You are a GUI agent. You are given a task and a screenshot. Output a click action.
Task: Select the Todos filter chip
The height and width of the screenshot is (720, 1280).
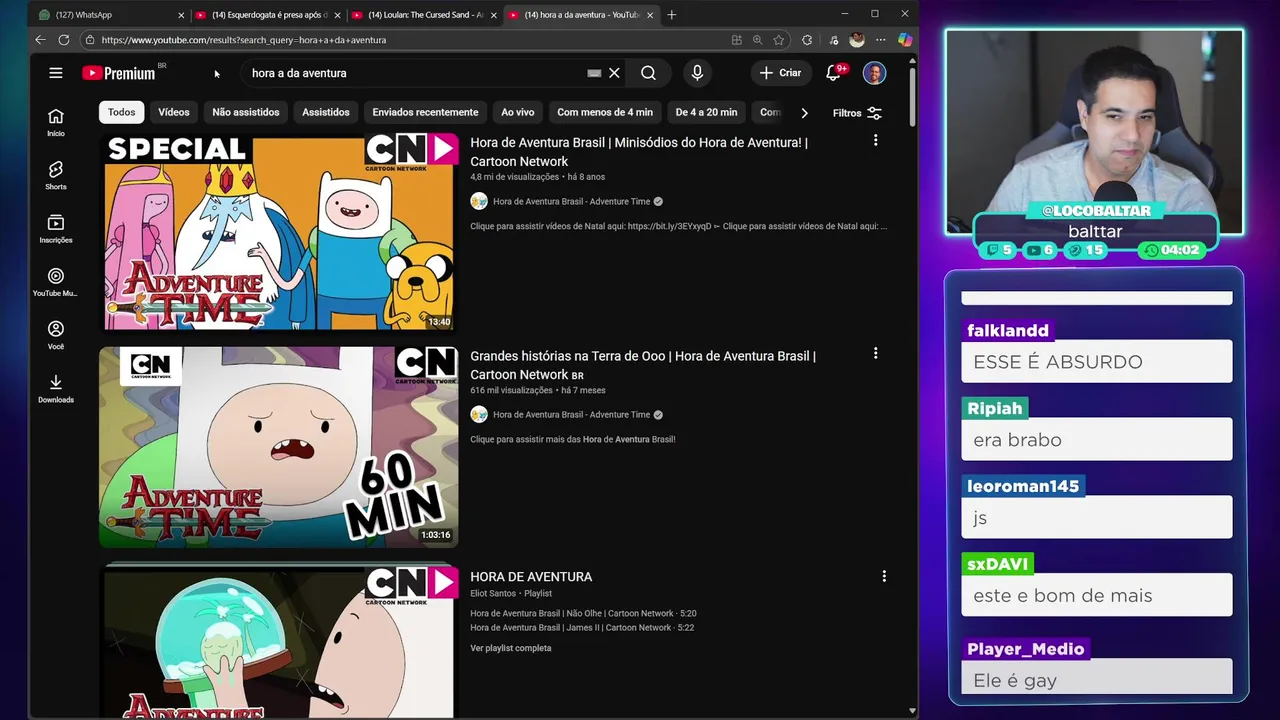(122, 112)
